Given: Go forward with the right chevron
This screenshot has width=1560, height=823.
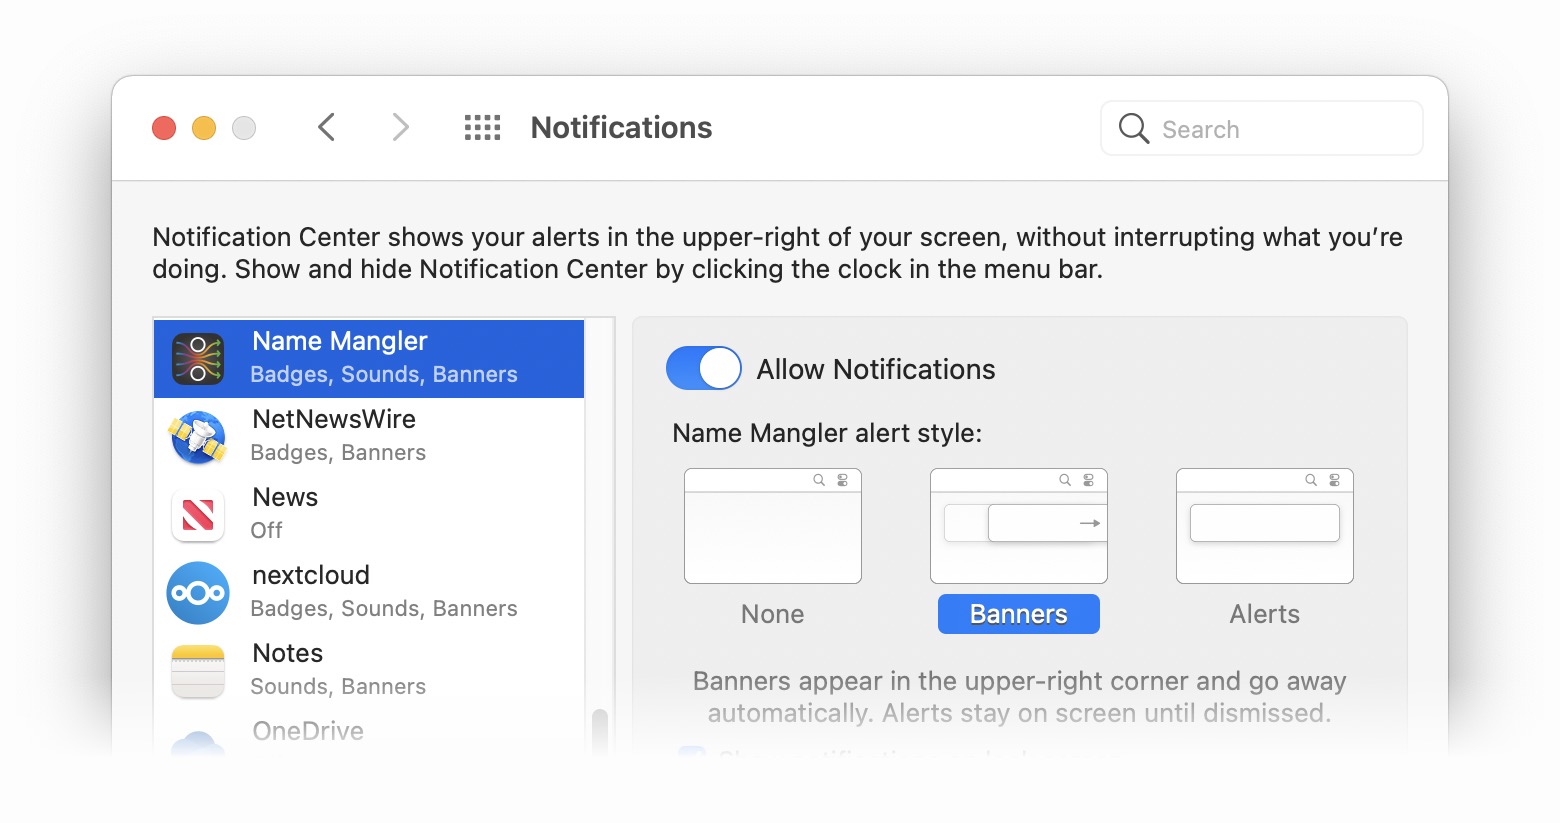Looking at the screenshot, I should coord(400,127).
